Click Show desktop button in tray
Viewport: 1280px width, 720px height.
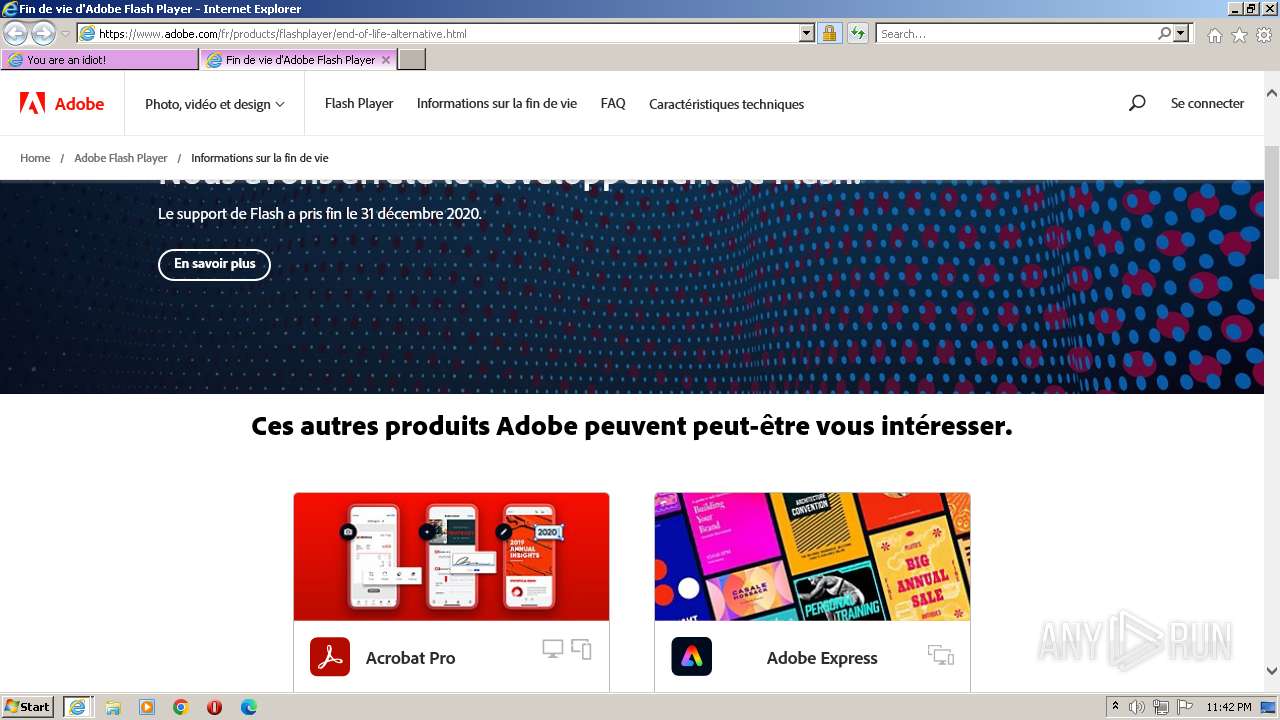tap(1270, 707)
